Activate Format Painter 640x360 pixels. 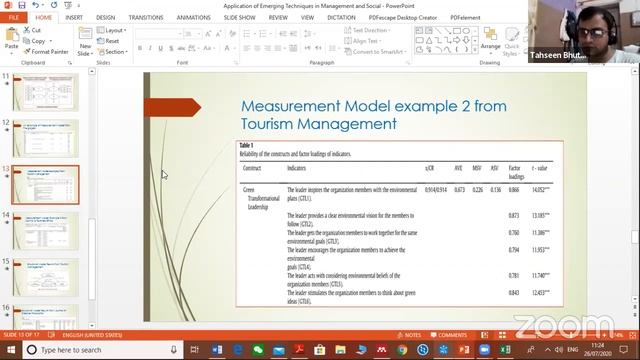(x=46, y=52)
